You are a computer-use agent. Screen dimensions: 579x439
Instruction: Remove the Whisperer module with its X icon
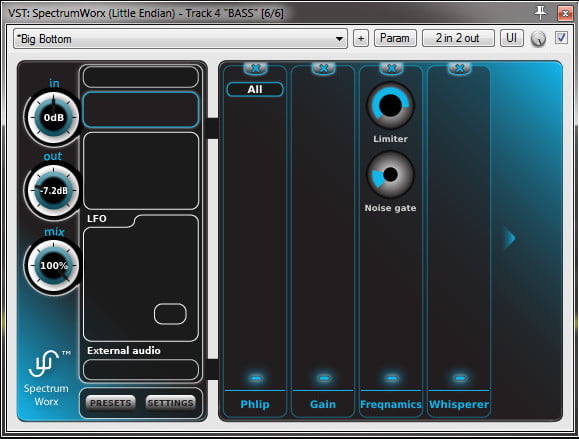coord(459,68)
